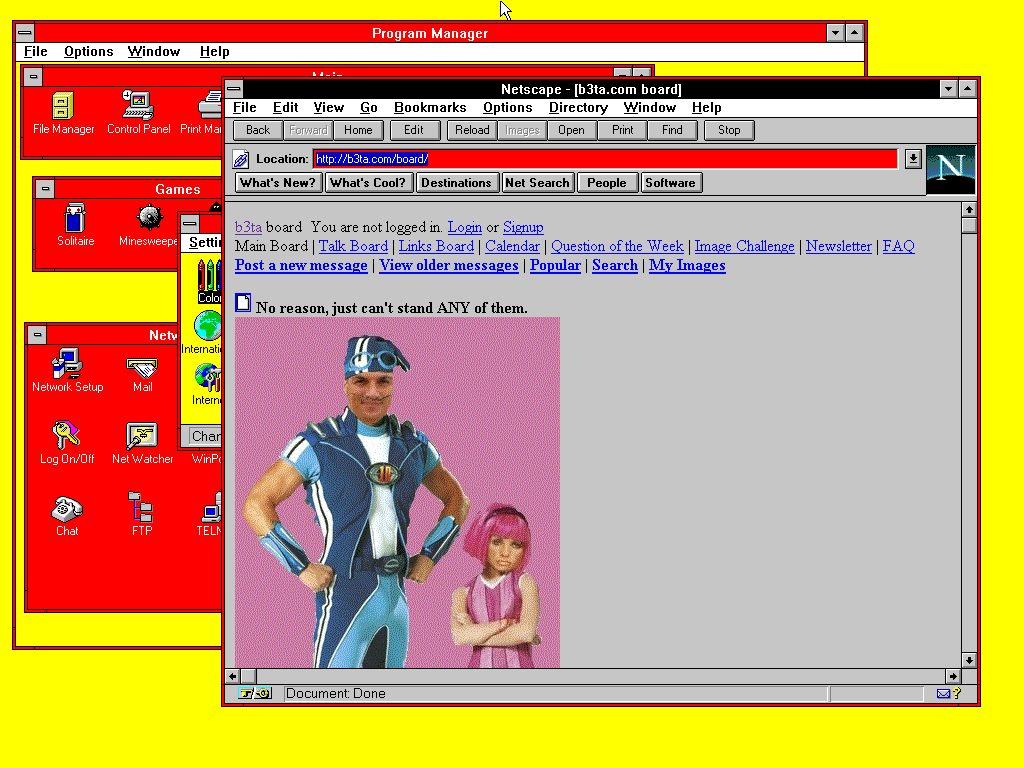The image size is (1024, 768).
Task: Open Program Manager Options menu
Action: click(89, 52)
